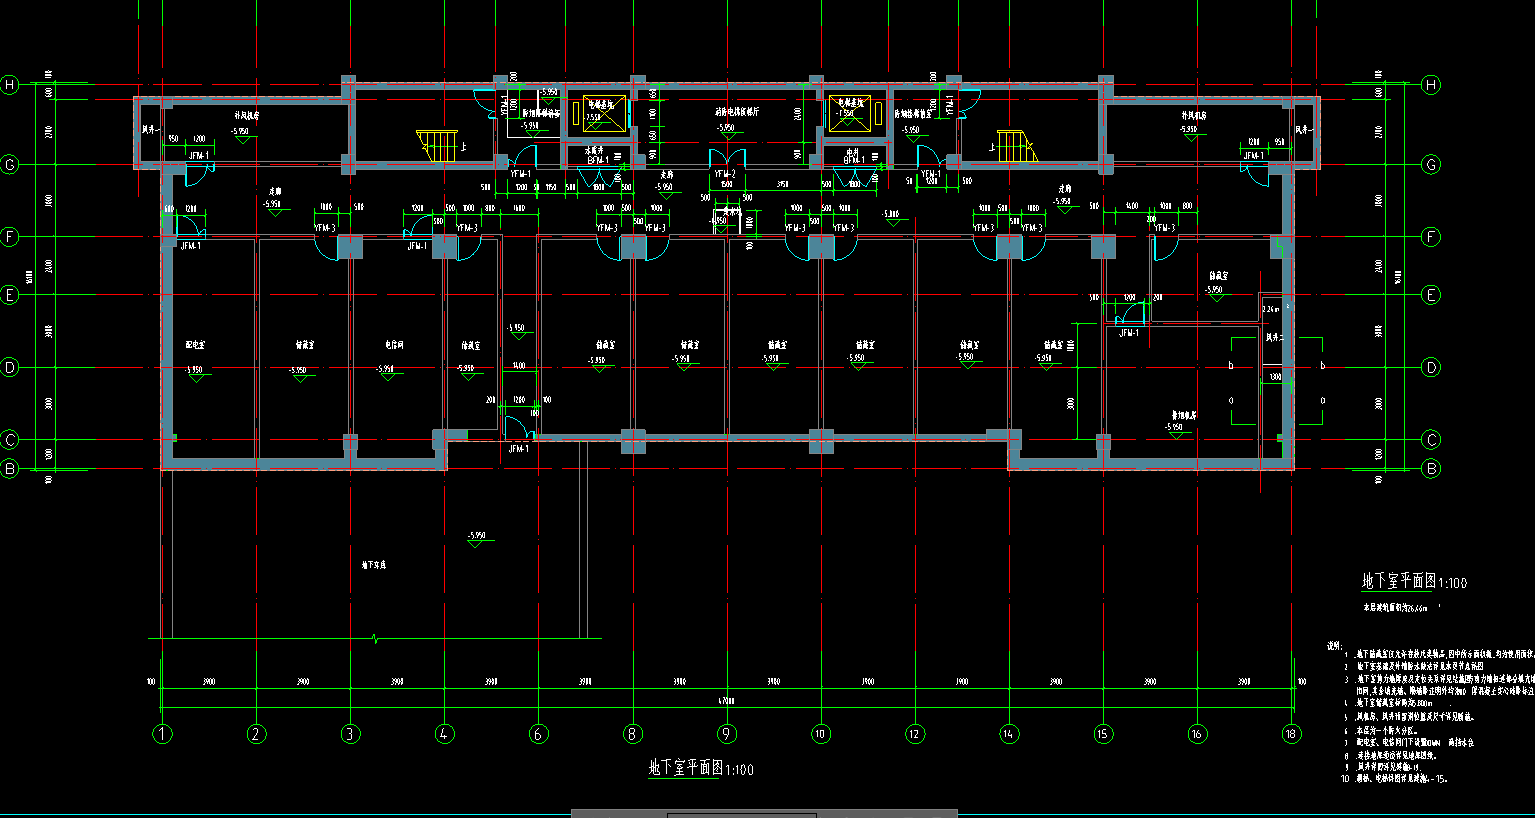Click the left yellow staircase symbol
This screenshot has height=818, width=1535.
coord(437,145)
